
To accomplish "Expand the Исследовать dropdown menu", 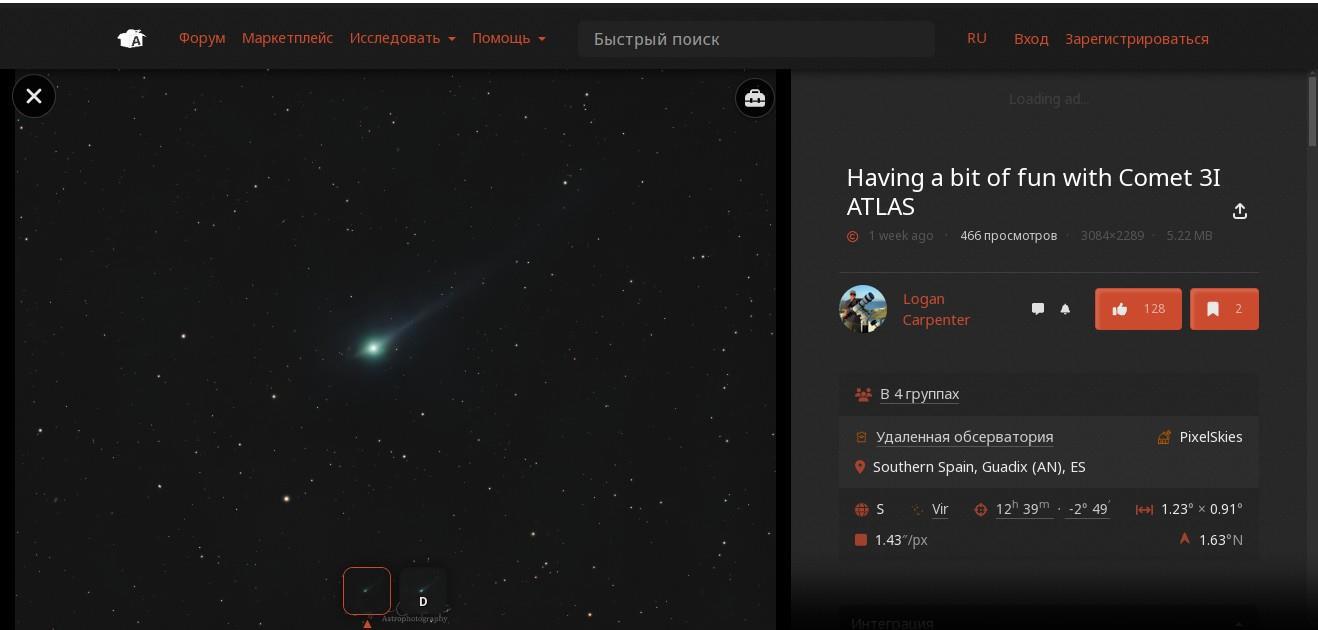I will click(x=402, y=38).
